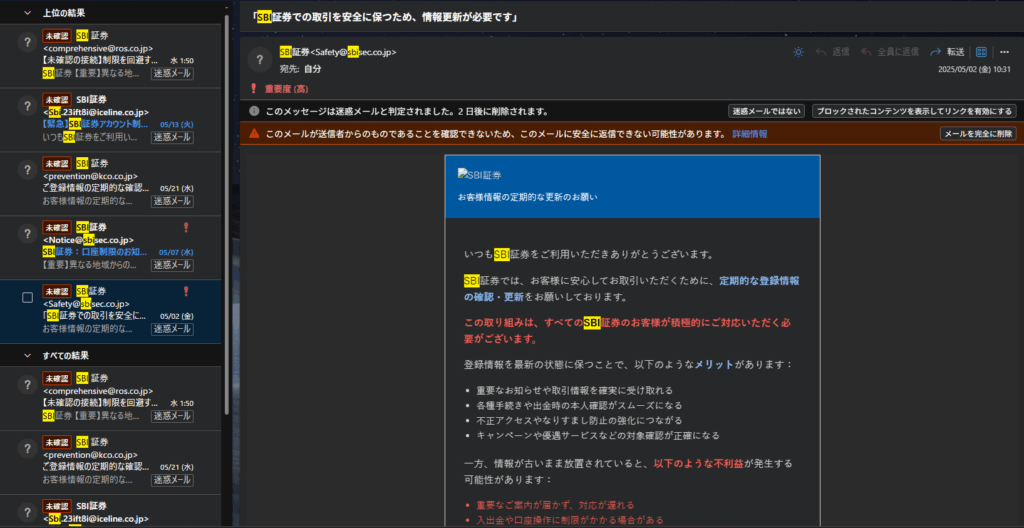
Task: Mark message as 迷惑メールではない
Action: [x=766, y=111]
